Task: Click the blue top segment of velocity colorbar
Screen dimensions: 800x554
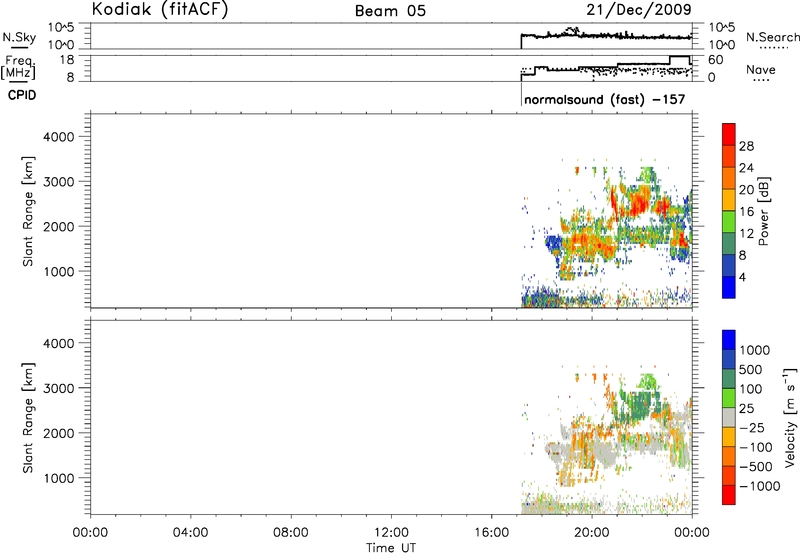Action: 729,340
